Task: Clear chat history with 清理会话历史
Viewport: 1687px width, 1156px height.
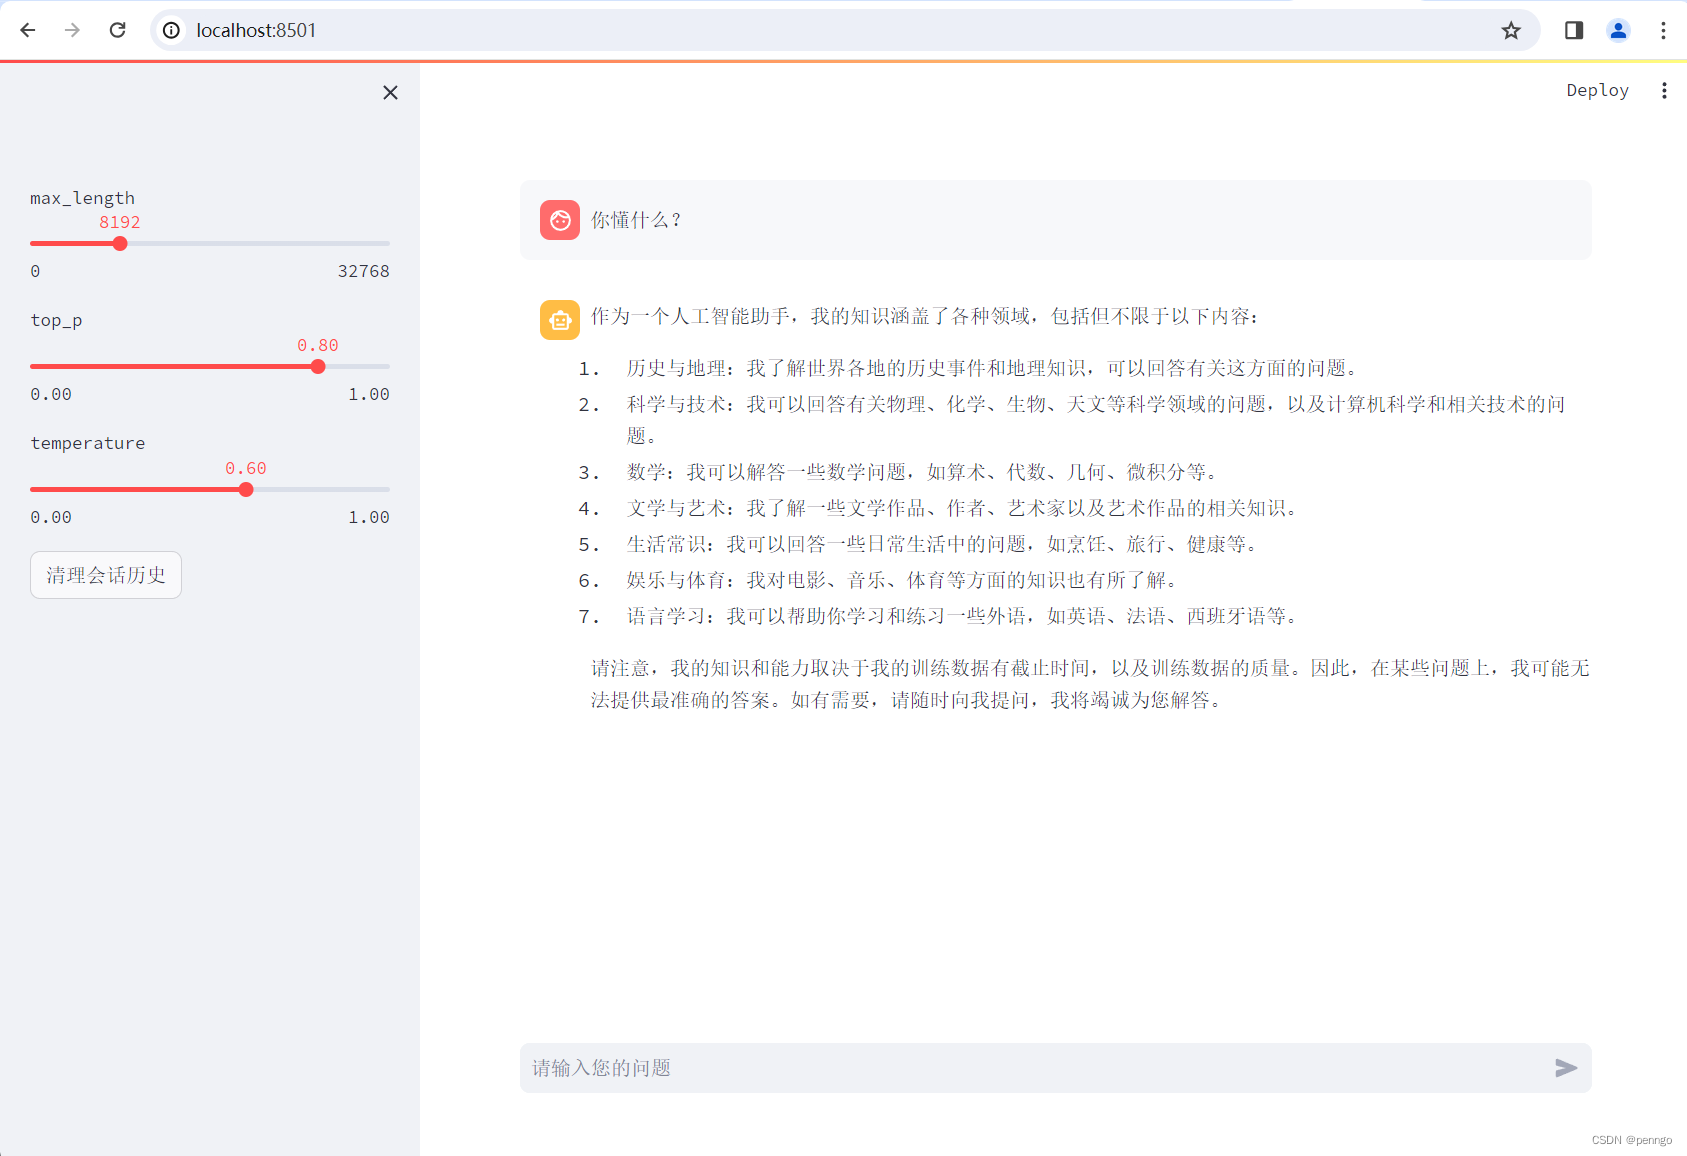Action: click(x=106, y=575)
